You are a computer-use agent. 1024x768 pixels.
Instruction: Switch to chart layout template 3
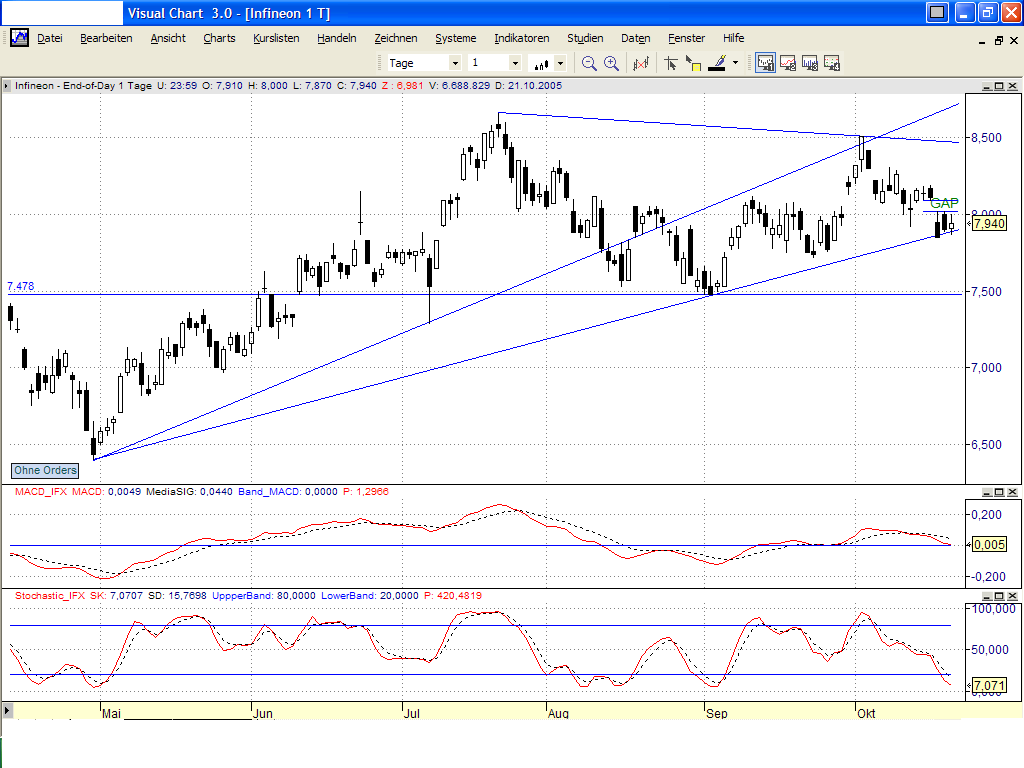pos(810,62)
